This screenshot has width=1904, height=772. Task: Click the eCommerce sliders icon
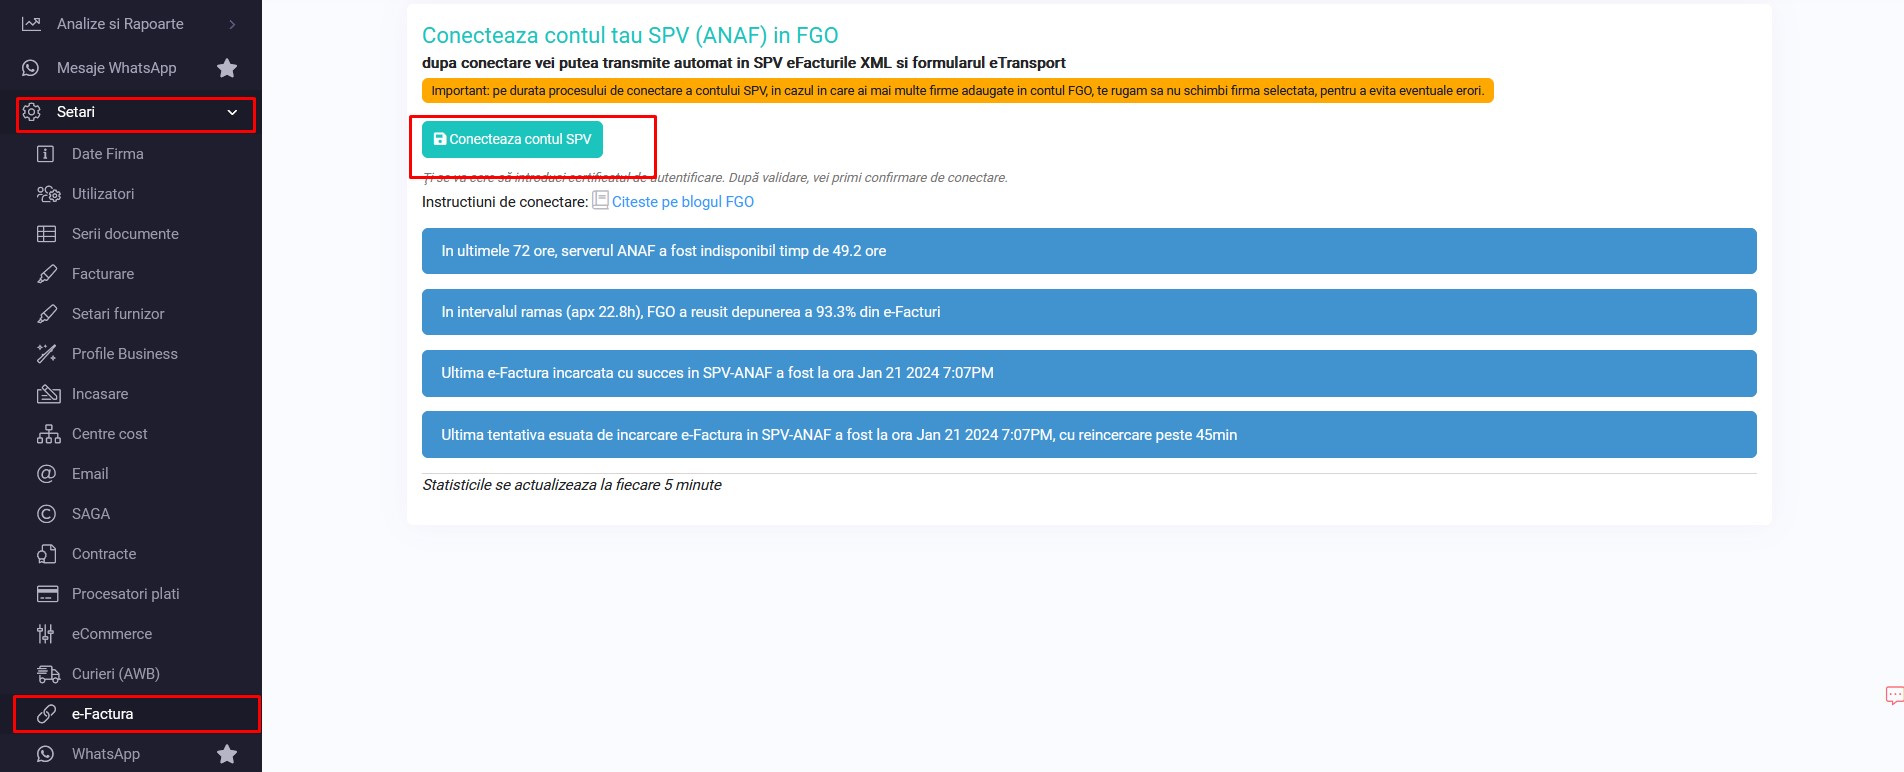click(46, 634)
